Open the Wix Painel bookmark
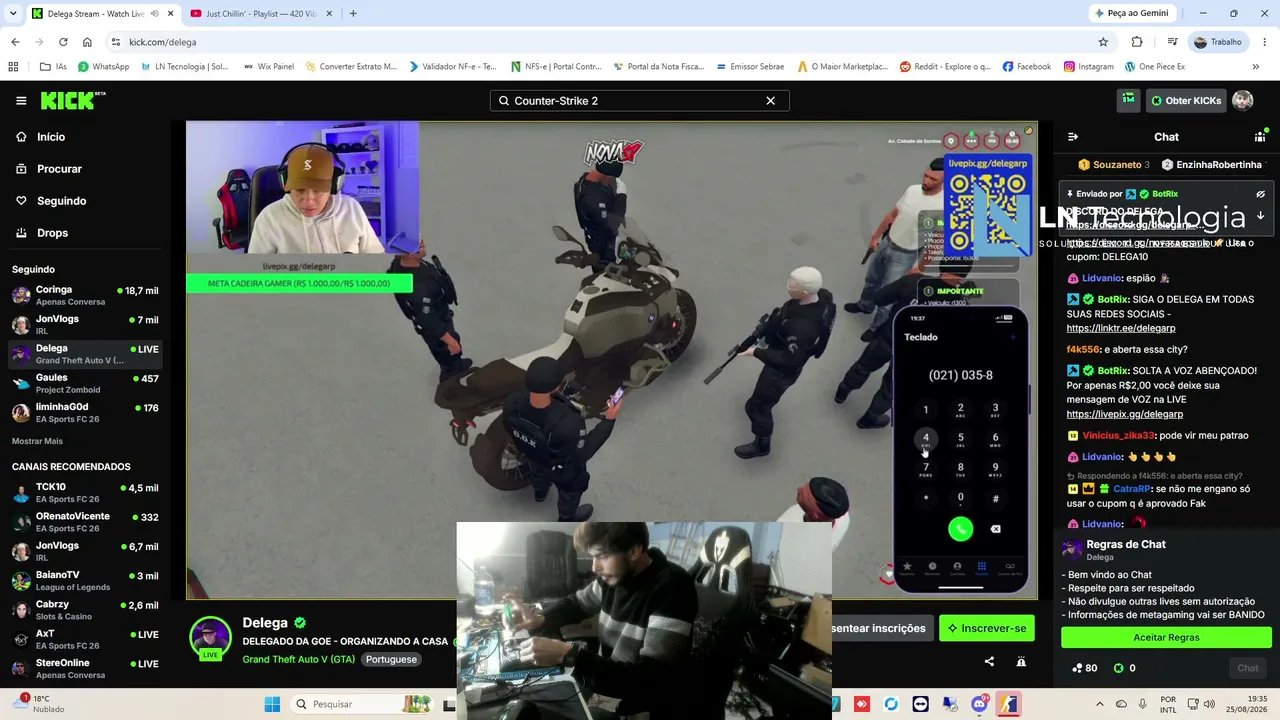The height and width of the screenshot is (720, 1280). [268, 67]
